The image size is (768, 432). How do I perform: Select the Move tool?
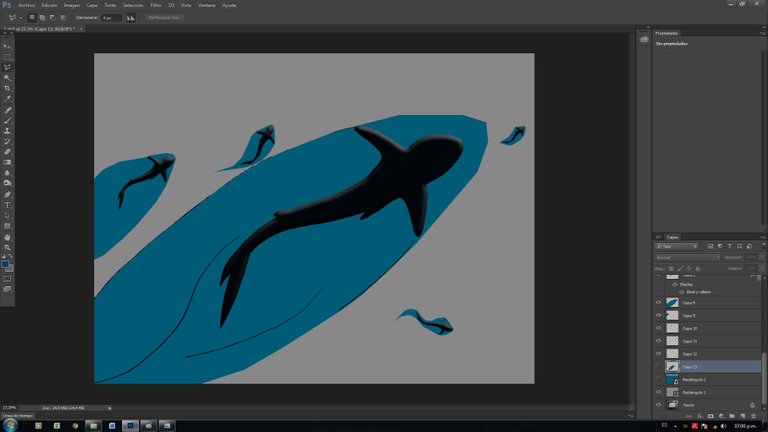pos(8,46)
